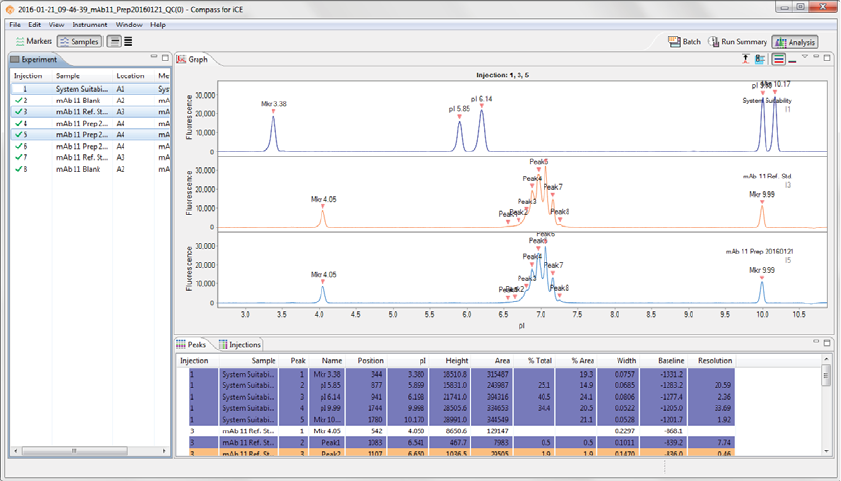The height and width of the screenshot is (481, 841).
Task: Sort peaks table by Area column
Action: [500, 360]
